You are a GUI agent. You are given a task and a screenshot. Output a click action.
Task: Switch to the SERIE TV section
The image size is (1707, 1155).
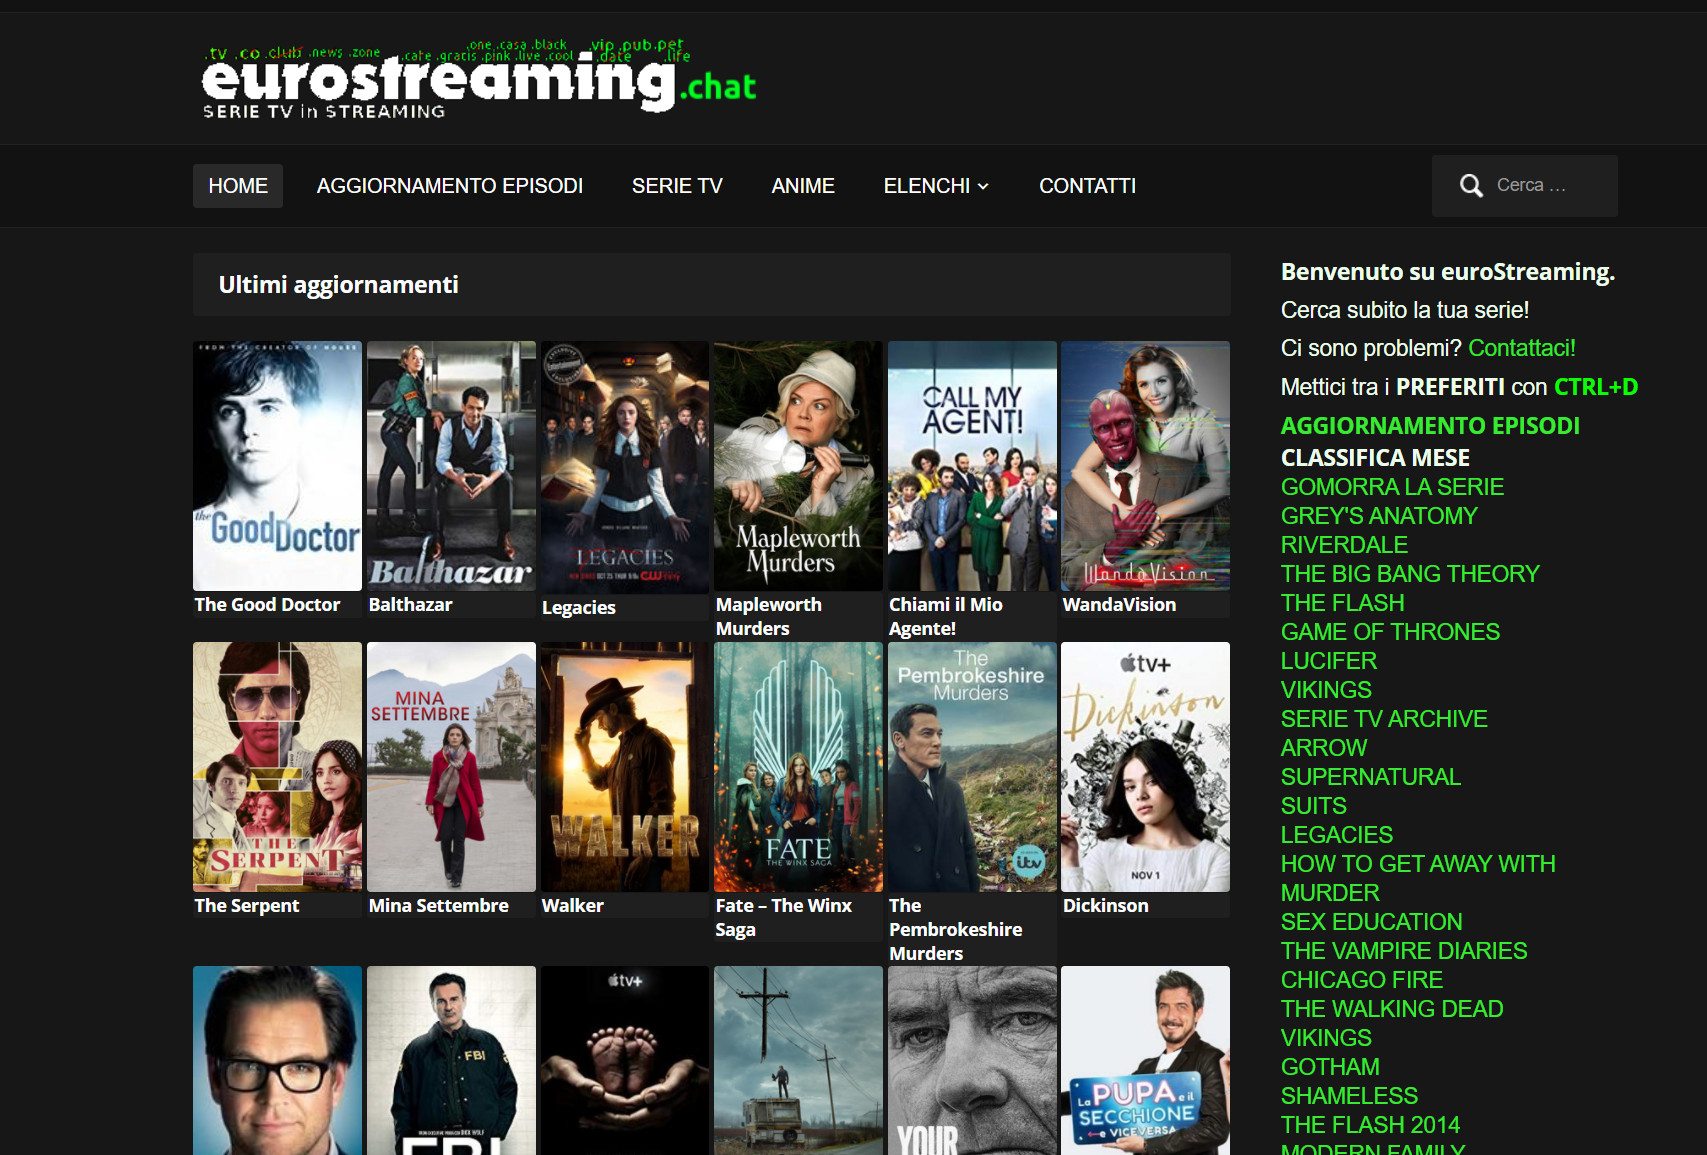(677, 186)
